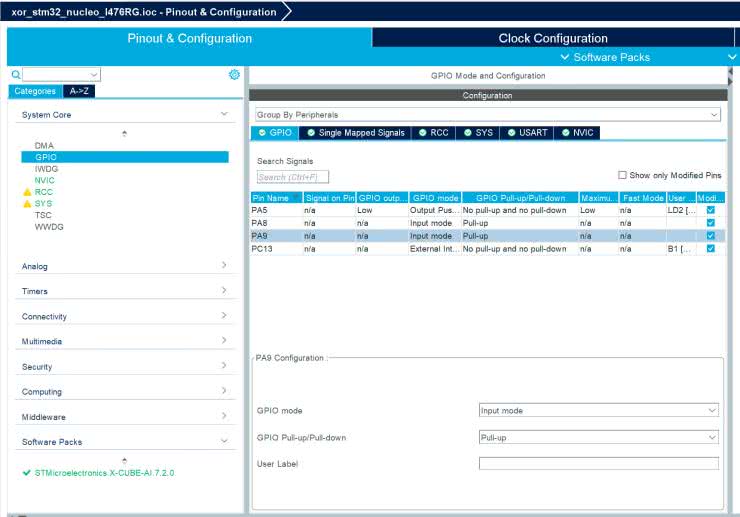Viewport: 740px width, 517px height.
Task: Toggle the Modified checkbox for PC13
Action: pos(711,249)
